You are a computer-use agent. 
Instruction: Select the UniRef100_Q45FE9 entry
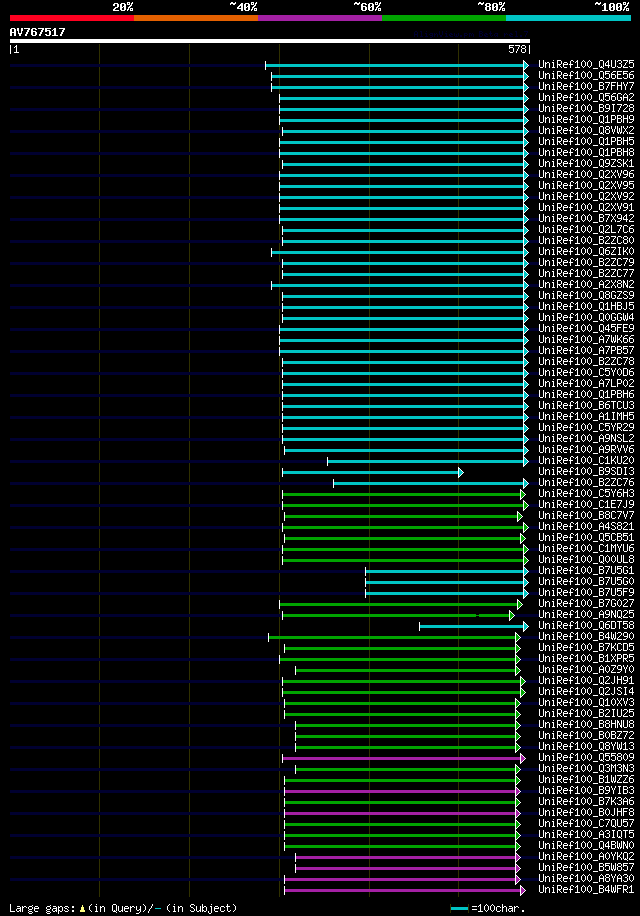[x=586, y=329]
